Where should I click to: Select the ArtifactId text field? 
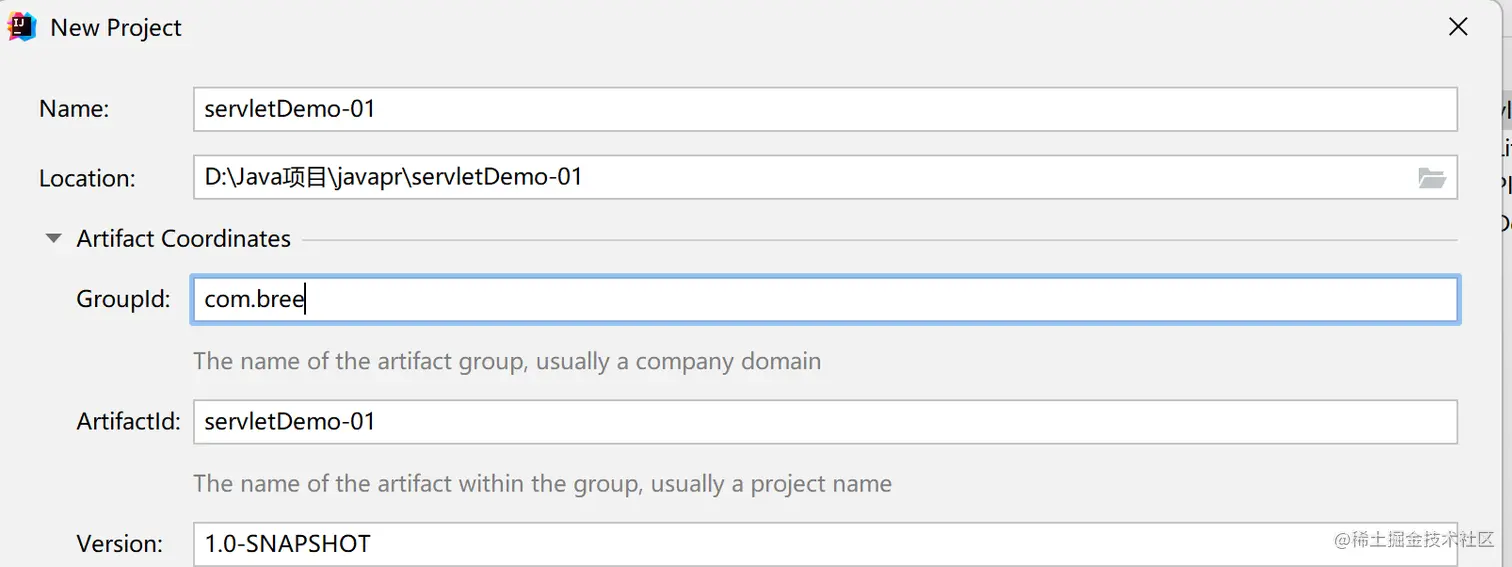(824, 422)
